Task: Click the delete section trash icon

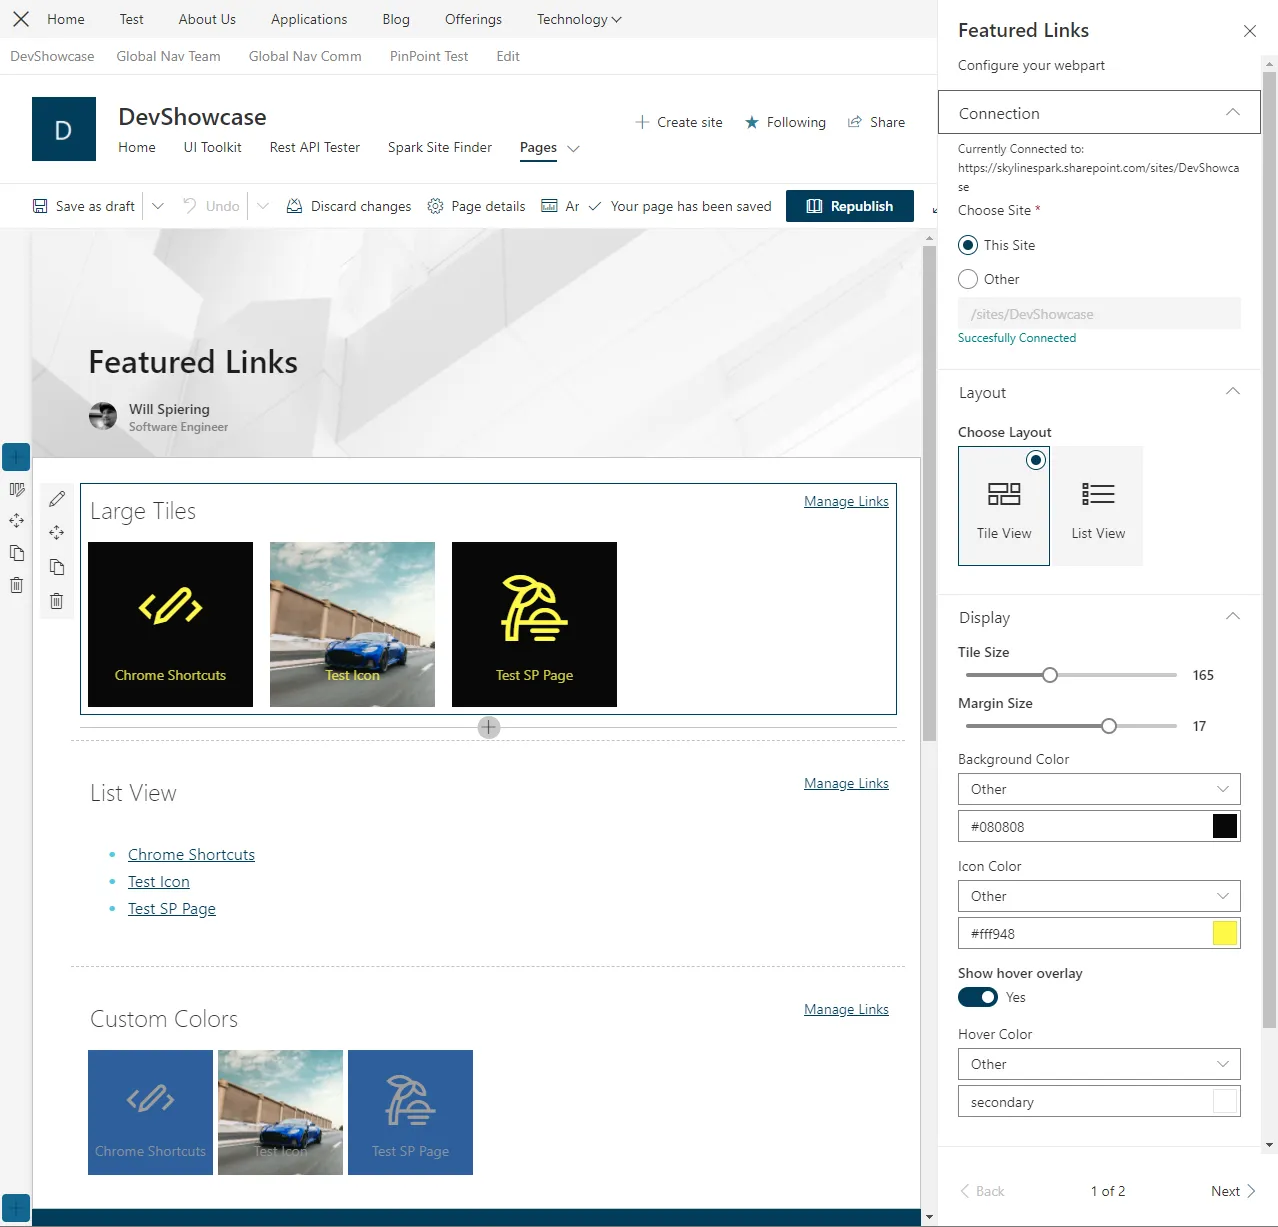Action: click(17, 585)
